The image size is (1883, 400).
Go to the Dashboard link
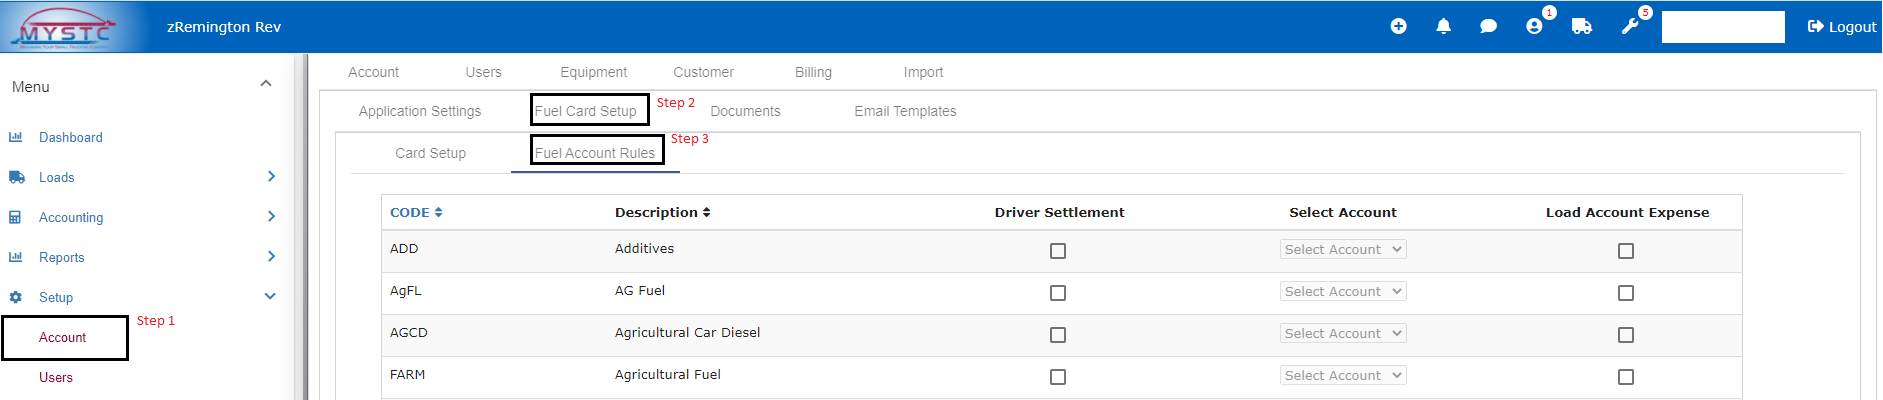coord(70,137)
